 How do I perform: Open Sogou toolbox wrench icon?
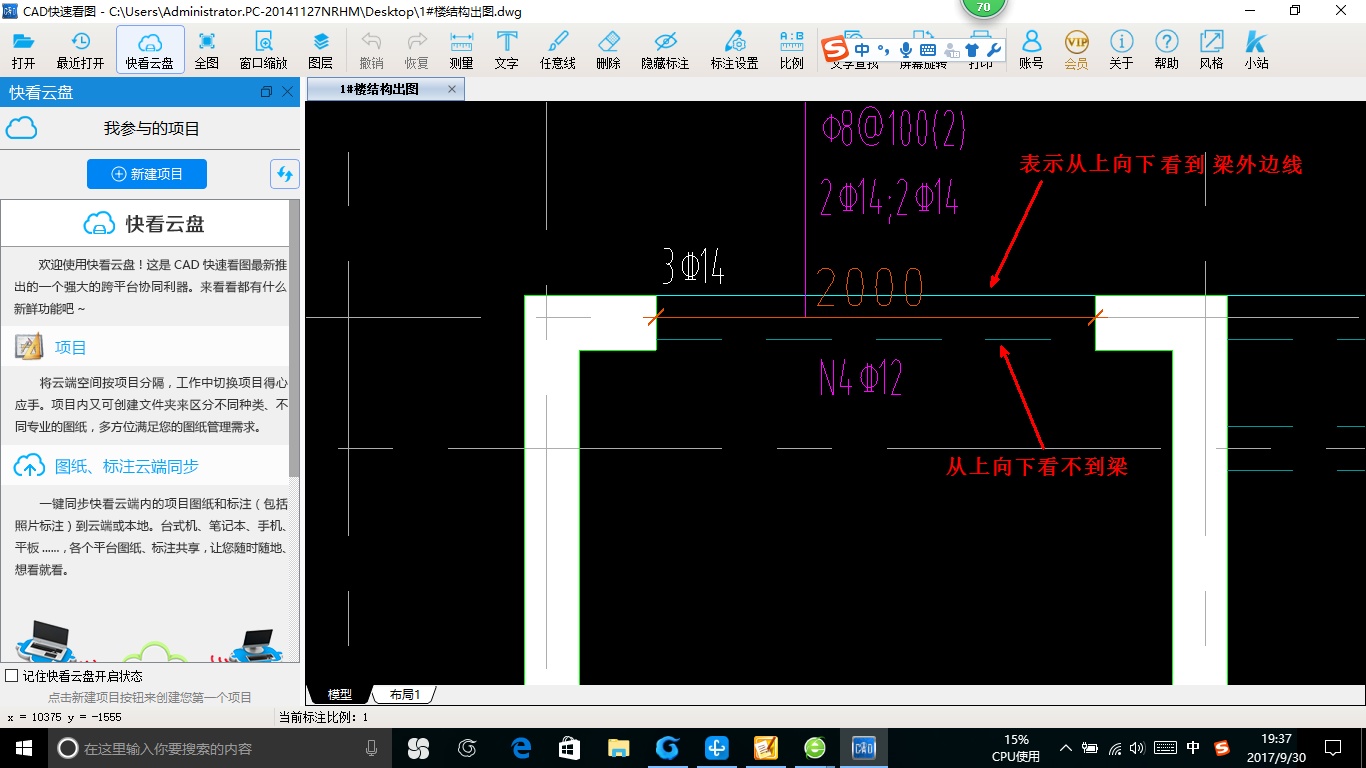(993, 49)
